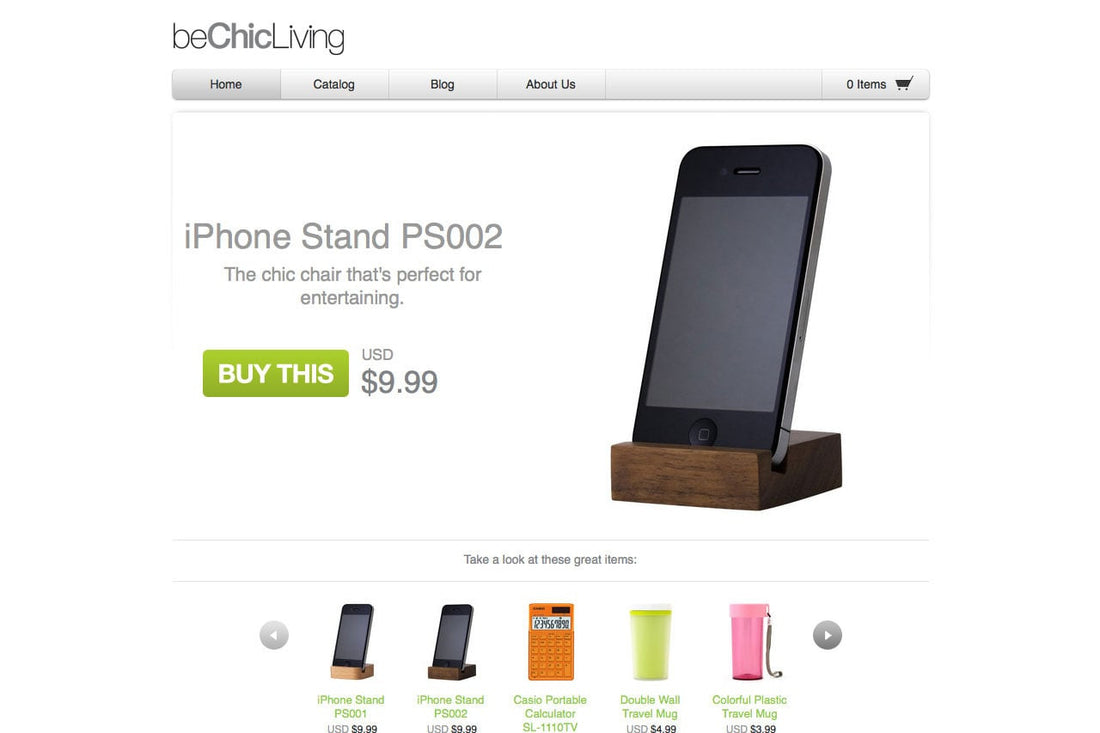
Task: View the green Double Wall mug image
Action: tap(650, 642)
